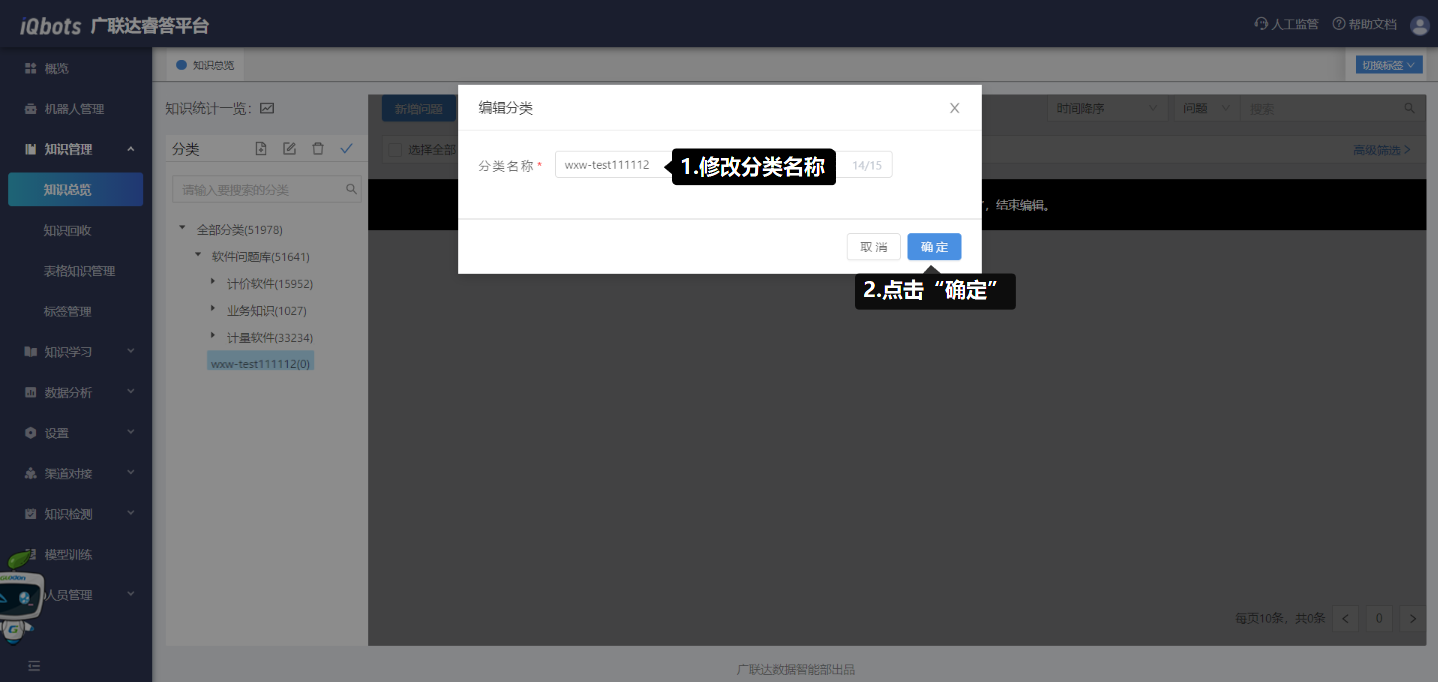This screenshot has width=1438, height=682.
Task: Click the collapse sidebar icon at bottom
Action: 34,665
